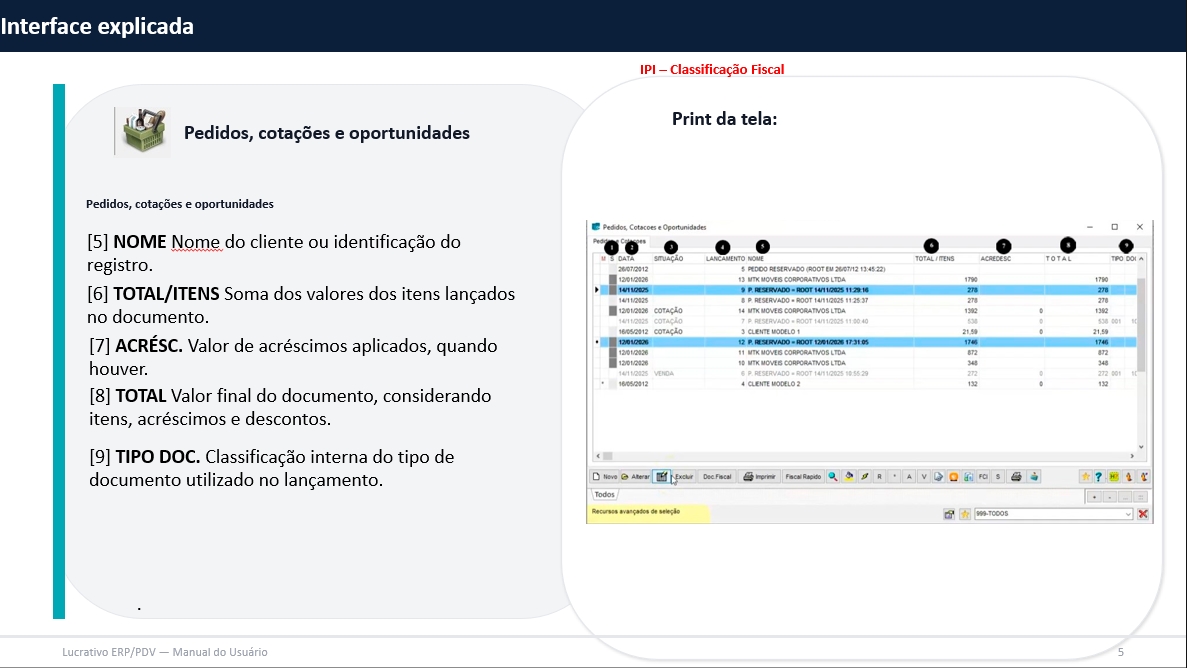
Task: Click the magnifying glass search icon in toolbar
Action: pos(833,477)
